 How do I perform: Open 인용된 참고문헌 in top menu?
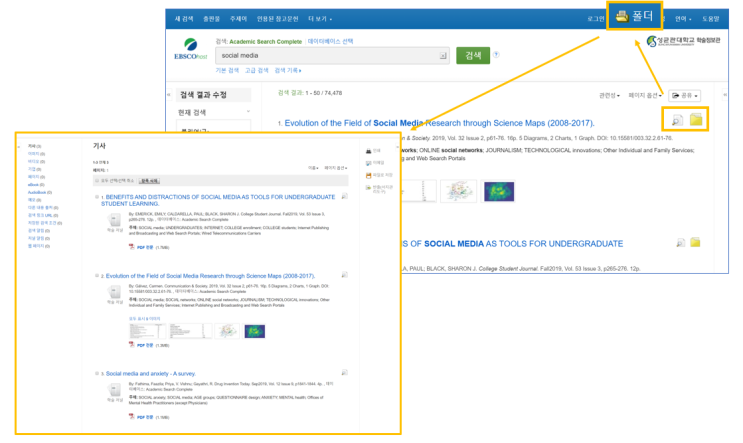pyautogui.click(x=278, y=19)
